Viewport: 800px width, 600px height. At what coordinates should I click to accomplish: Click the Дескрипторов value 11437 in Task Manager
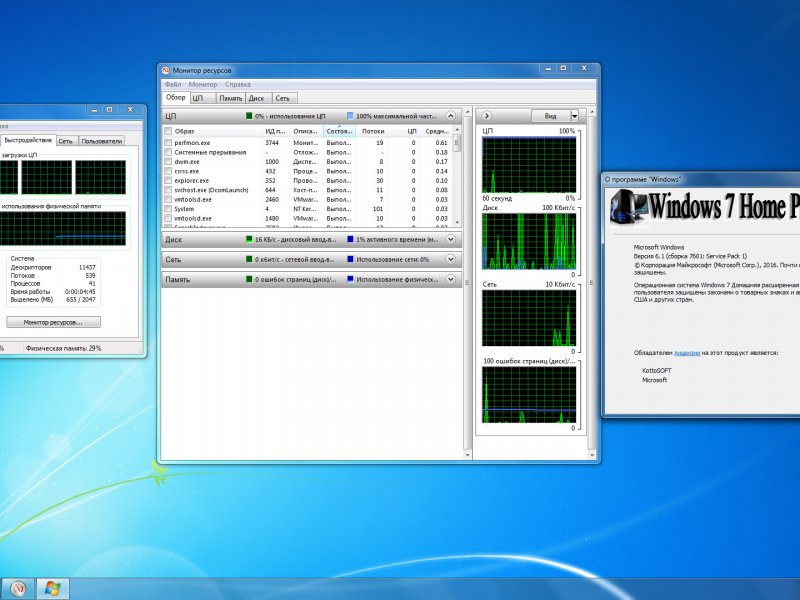pyautogui.click(x=87, y=267)
